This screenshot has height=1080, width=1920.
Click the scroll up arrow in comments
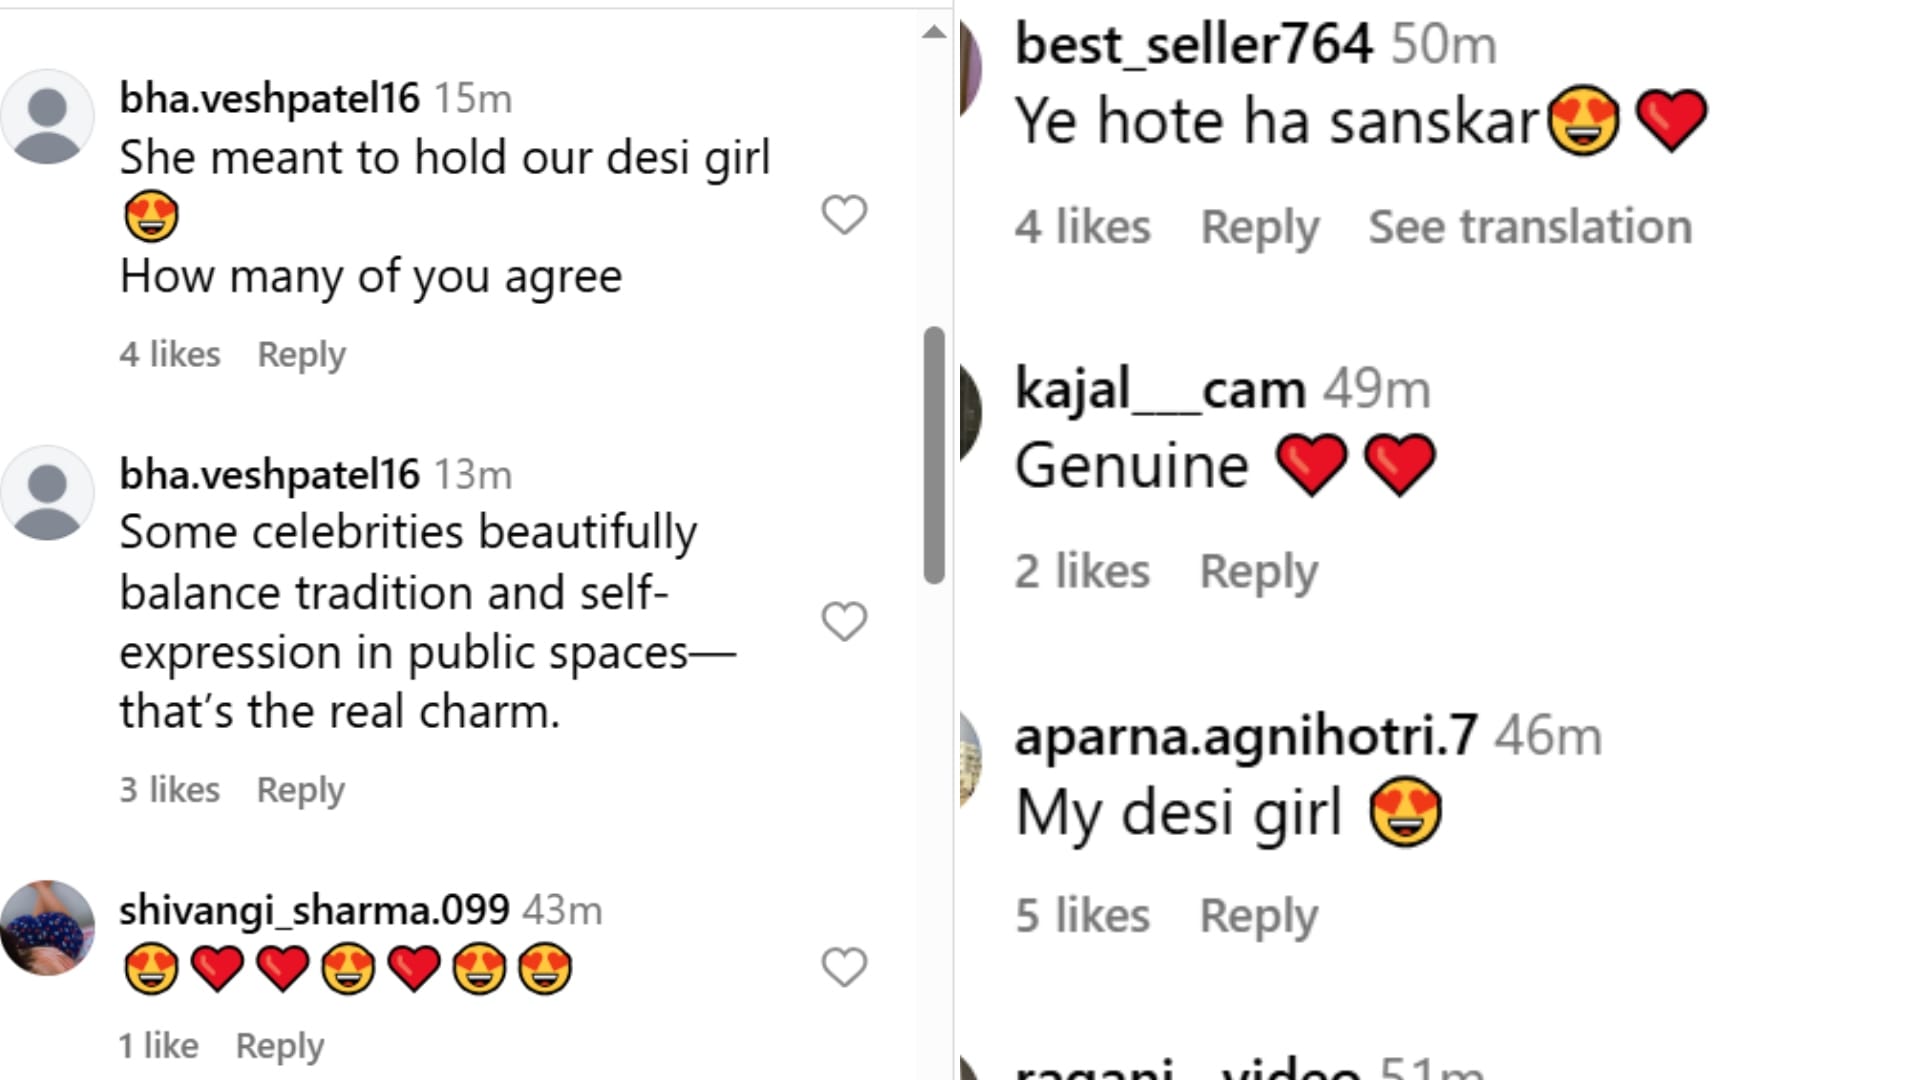click(x=933, y=32)
